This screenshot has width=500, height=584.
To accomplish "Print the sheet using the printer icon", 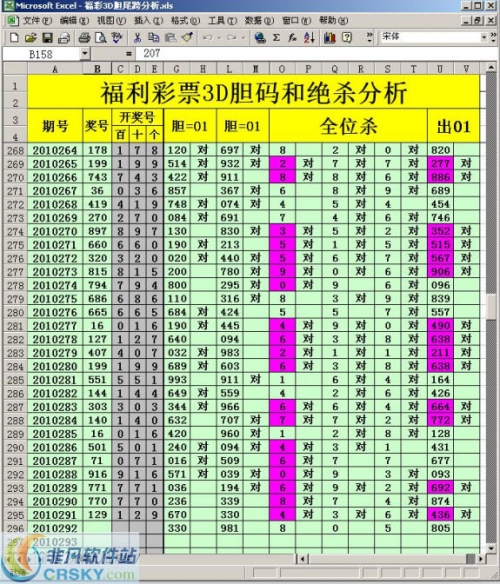I will (x=84, y=38).
